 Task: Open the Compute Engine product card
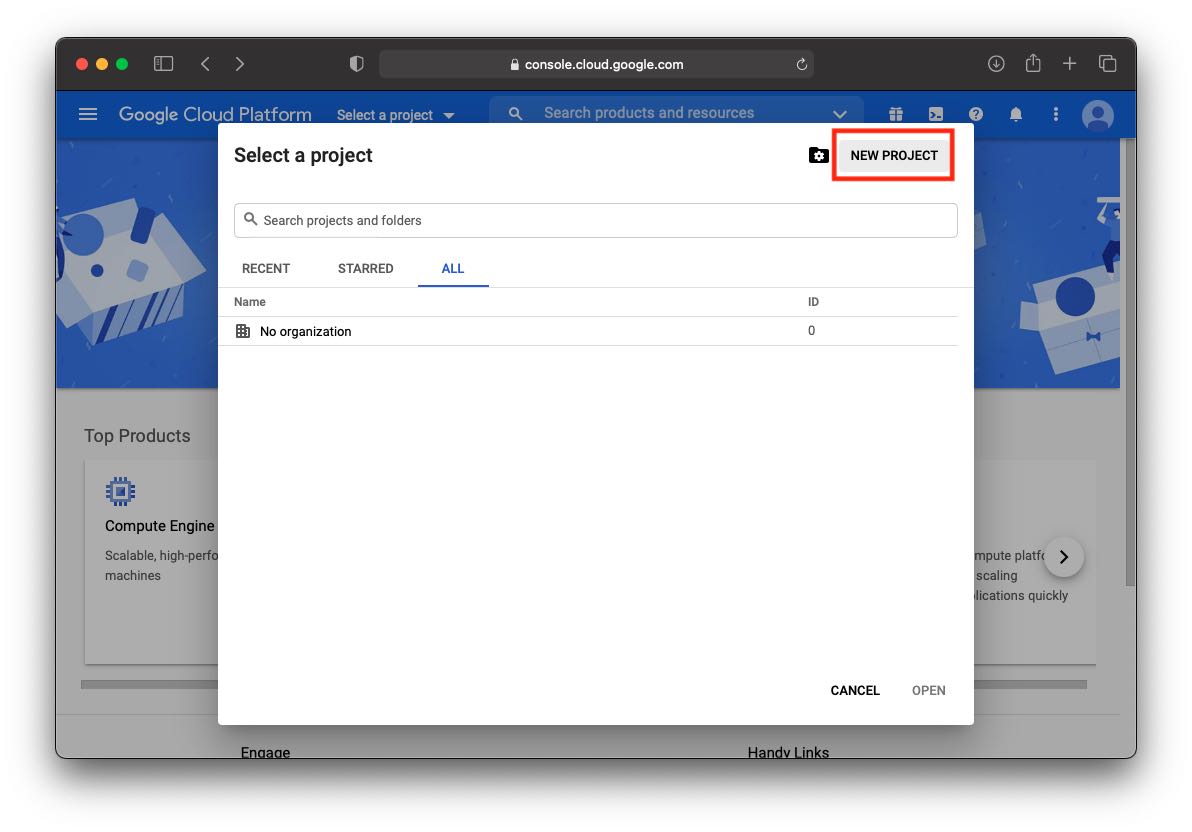click(152, 561)
